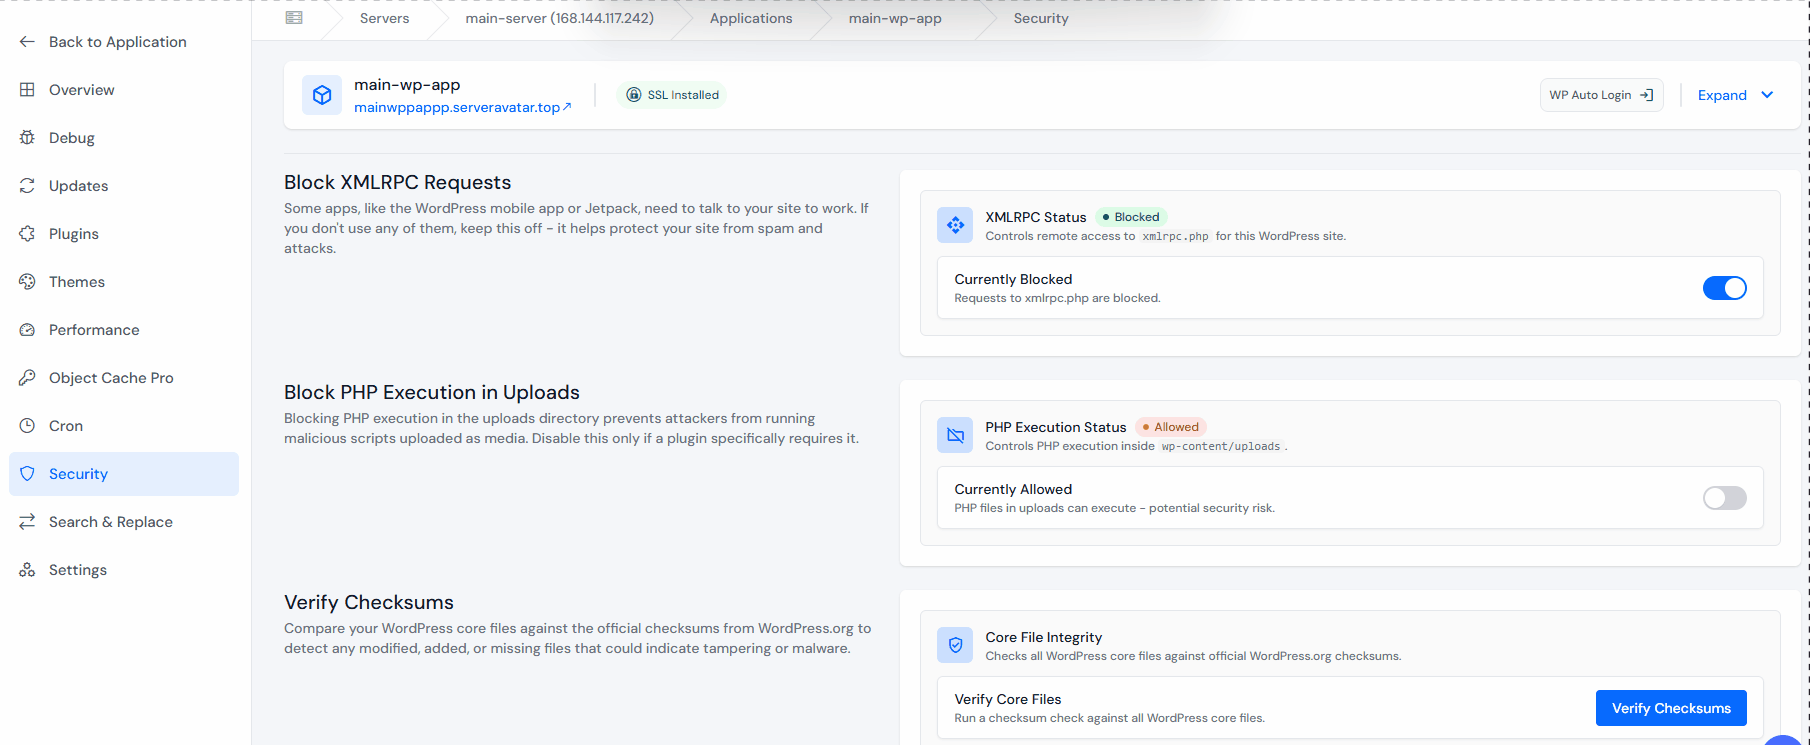Click the SSL lock icon badge
The height and width of the screenshot is (745, 1810).
633,95
